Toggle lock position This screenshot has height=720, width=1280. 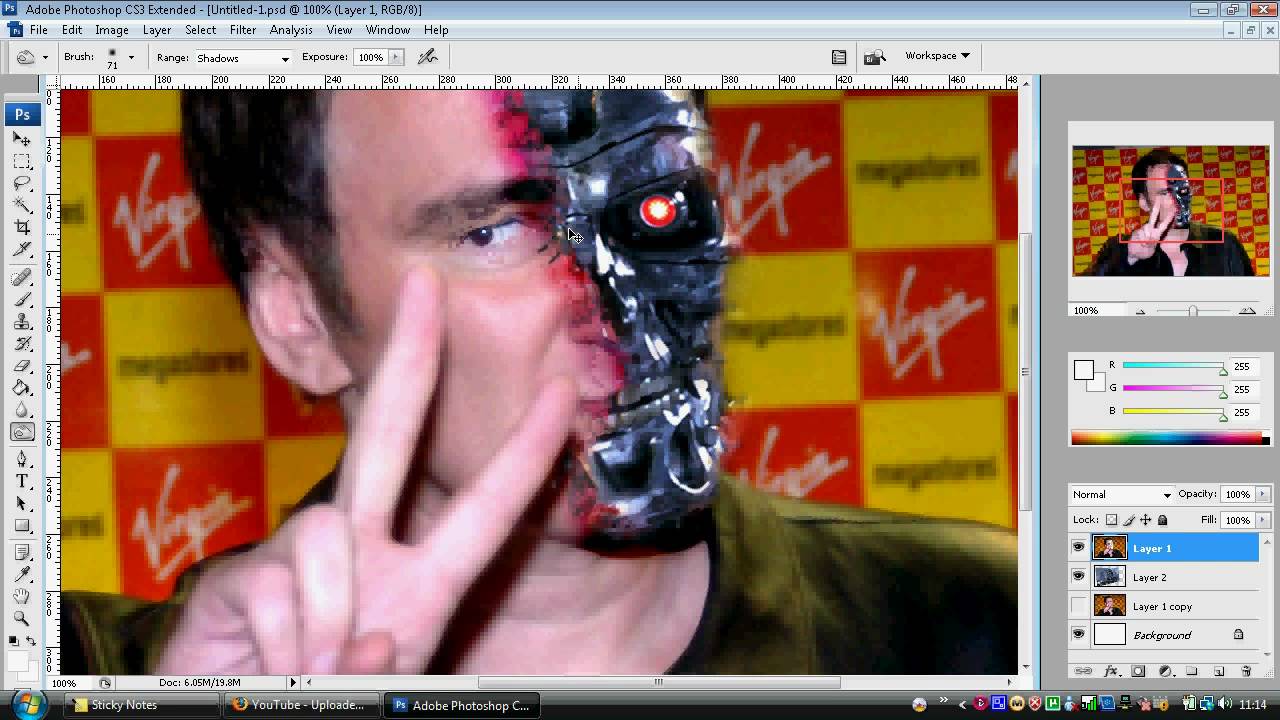point(1146,520)
